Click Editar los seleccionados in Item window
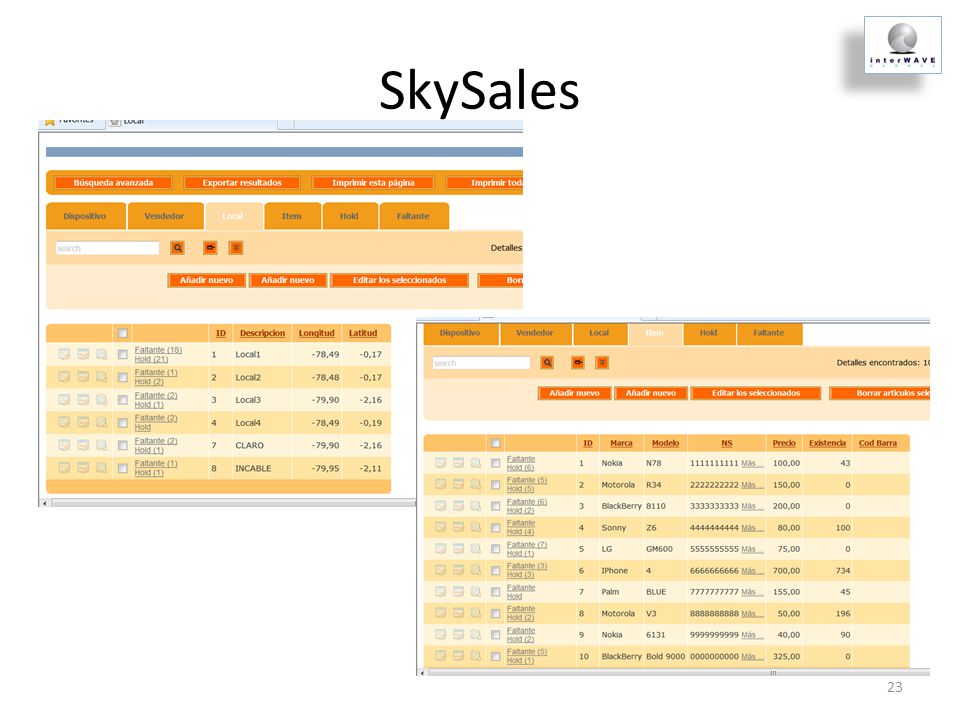The image size is (960, 720). [756, 393]
